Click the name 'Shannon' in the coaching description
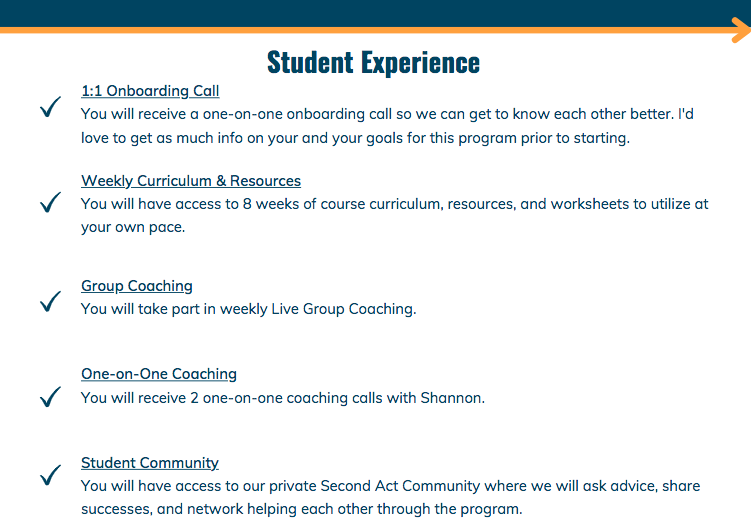The image size is (751, 525). click(x=453, y=398)
